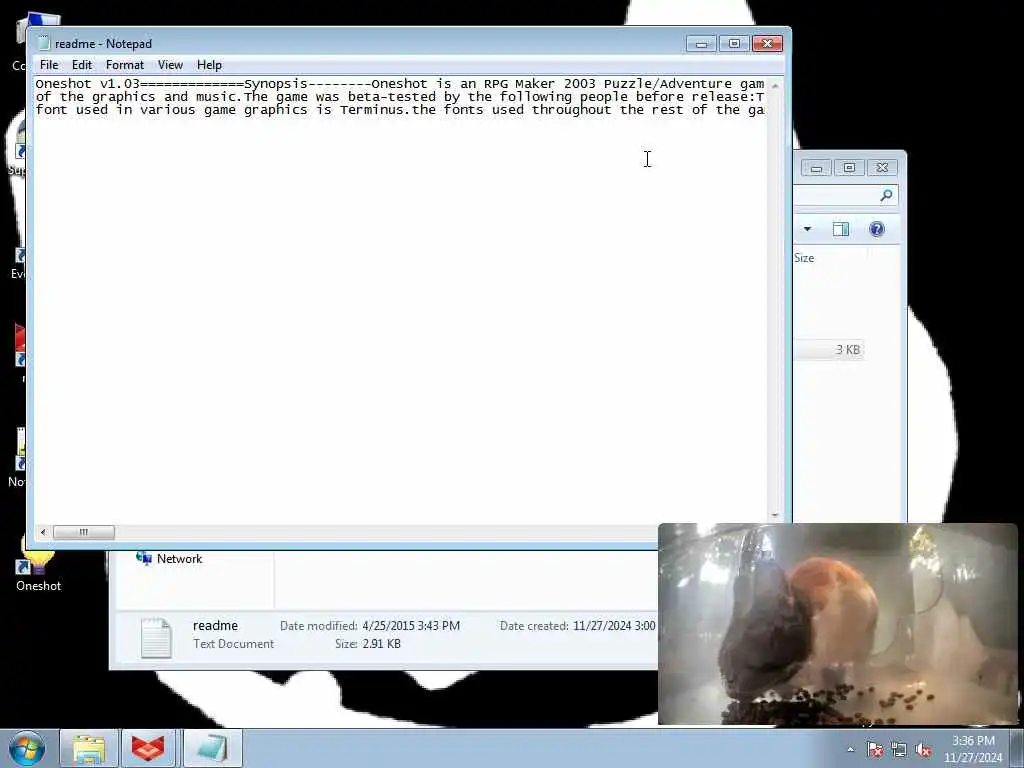
Task: Maximize the readme Notepad window
Action: coord(734,44)
